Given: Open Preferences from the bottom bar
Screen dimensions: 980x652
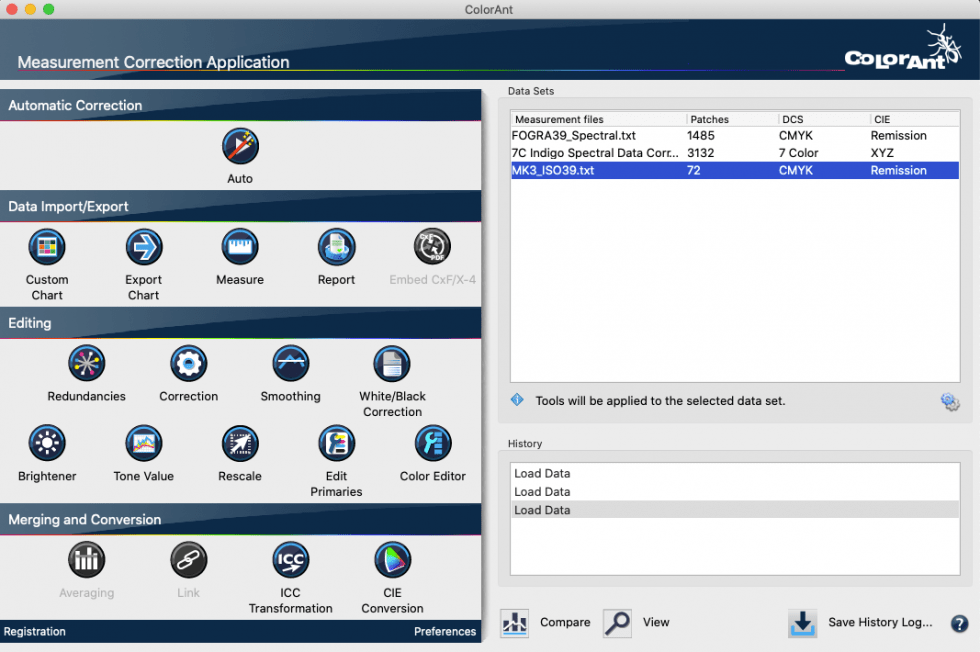Looking at the screenshot, I should pyautogui.click(x=445, y=631).
